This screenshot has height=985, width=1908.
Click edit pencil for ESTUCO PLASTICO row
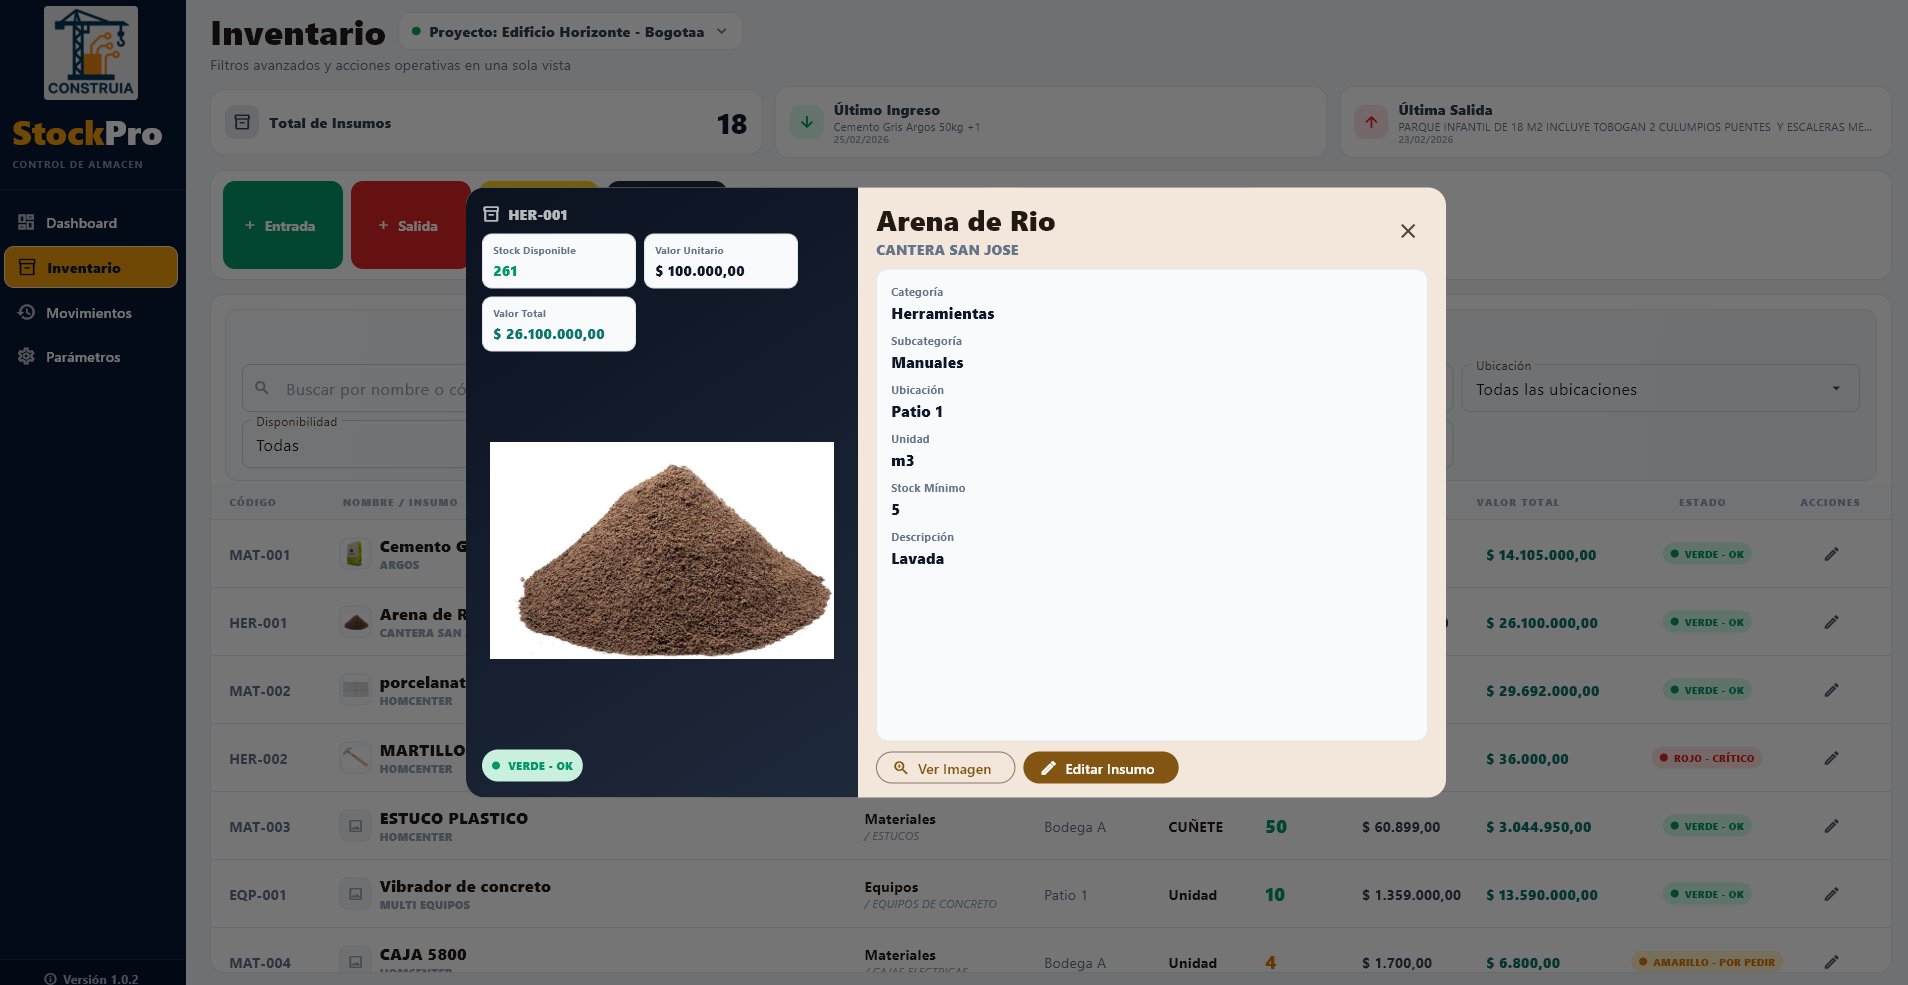tap(1831, 826)
